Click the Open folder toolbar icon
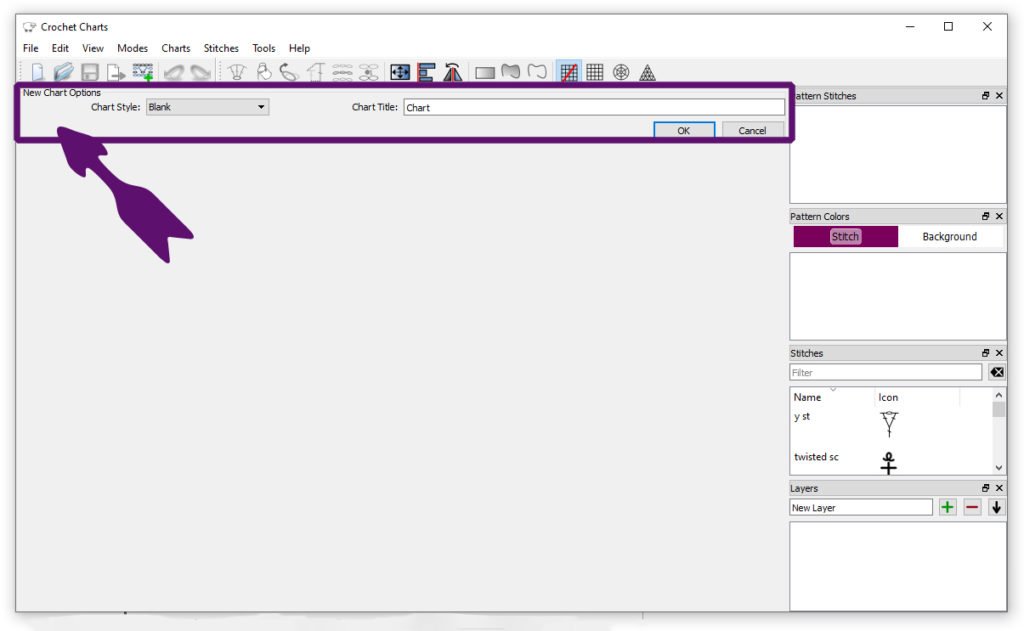The width and height of the screenshot is (1024, 631). (x=63, y=72)
